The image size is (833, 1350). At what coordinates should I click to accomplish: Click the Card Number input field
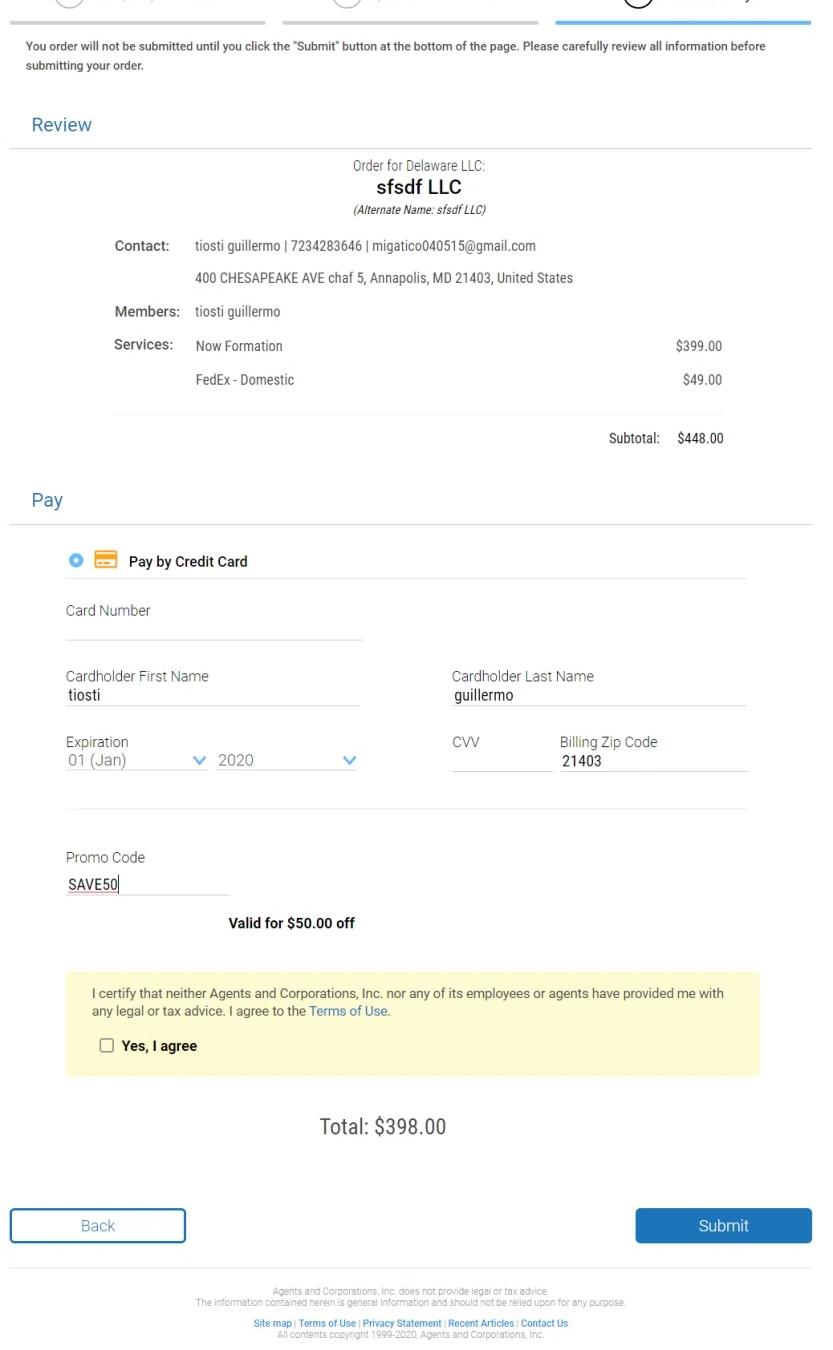pos(213,629)
